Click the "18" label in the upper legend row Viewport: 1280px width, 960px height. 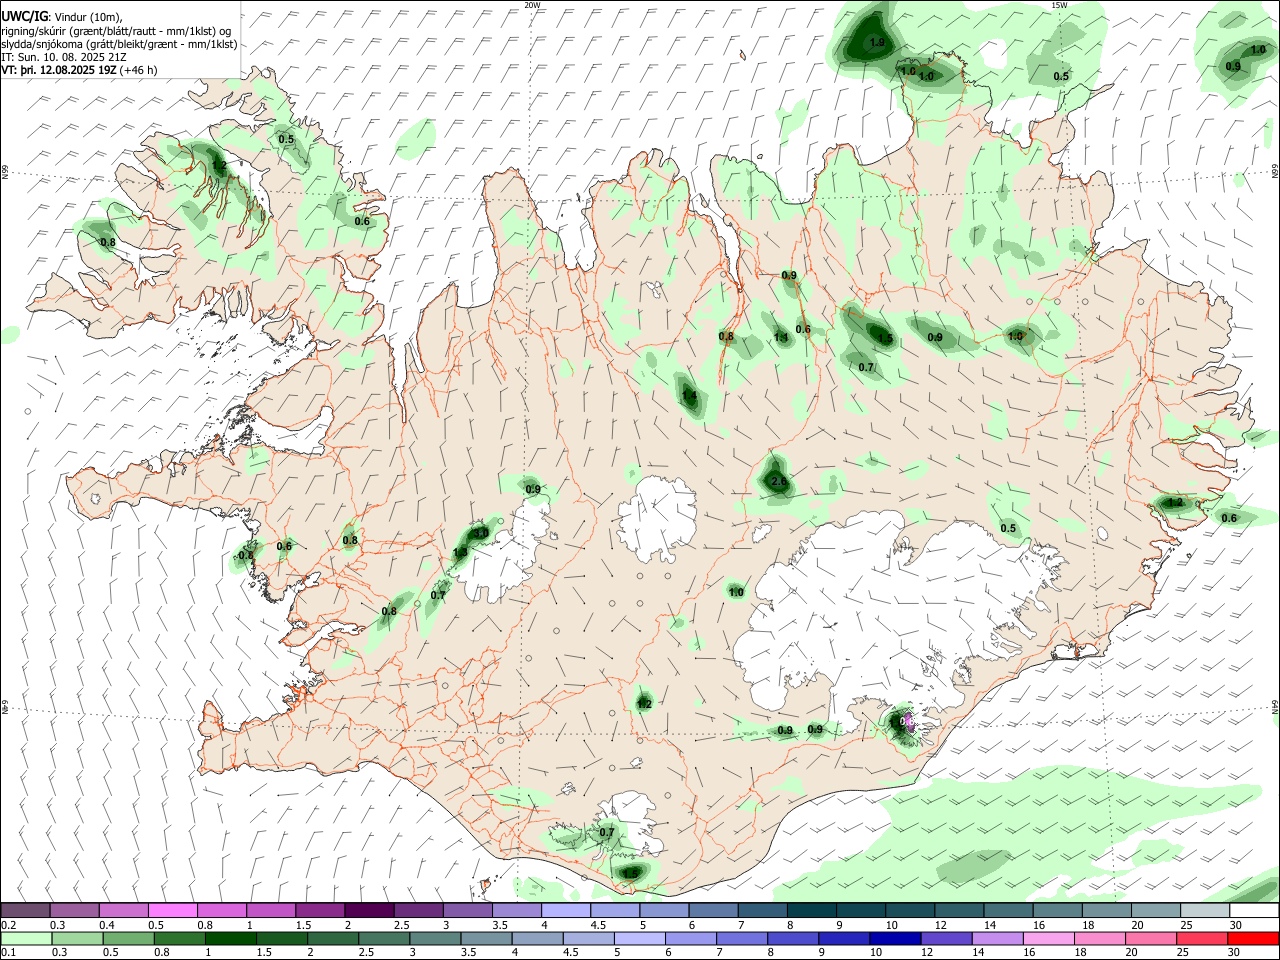[1088, 925]
